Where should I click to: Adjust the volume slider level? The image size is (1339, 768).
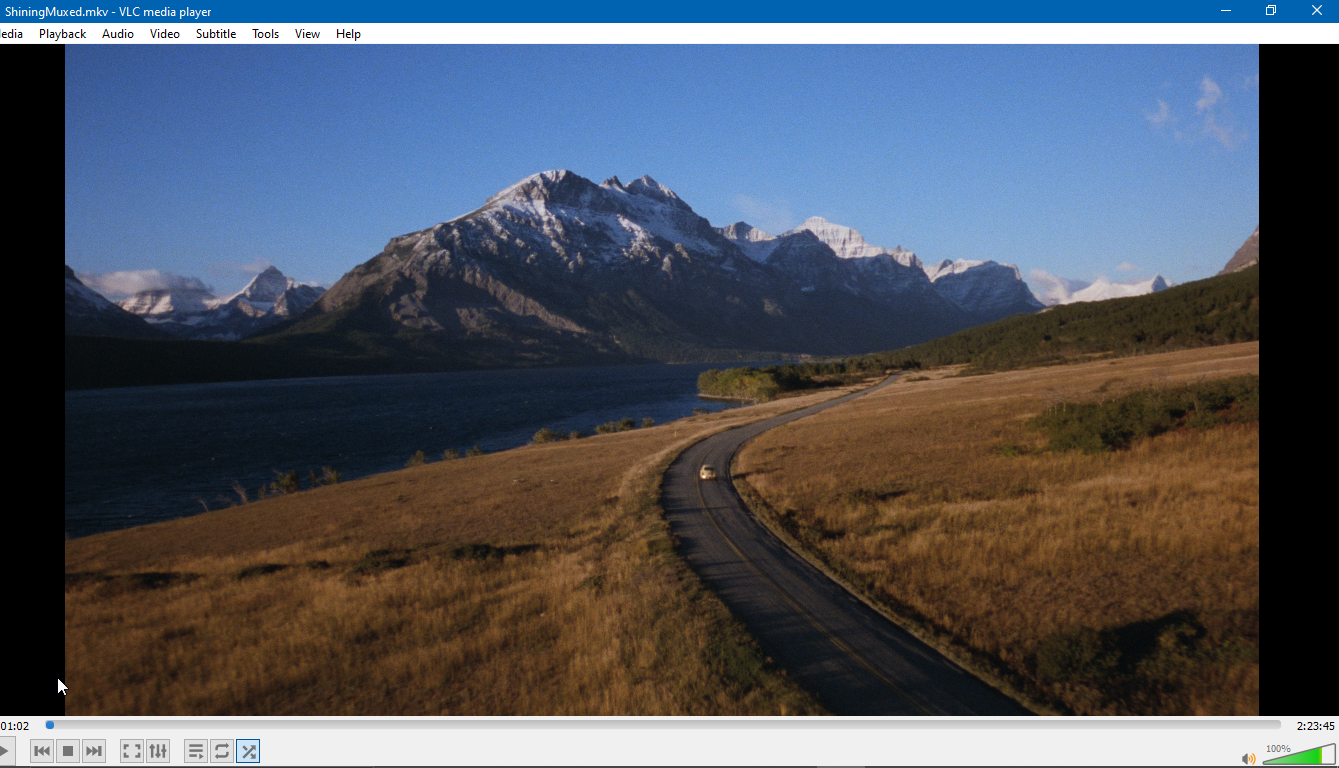(x=1299, y=755)
